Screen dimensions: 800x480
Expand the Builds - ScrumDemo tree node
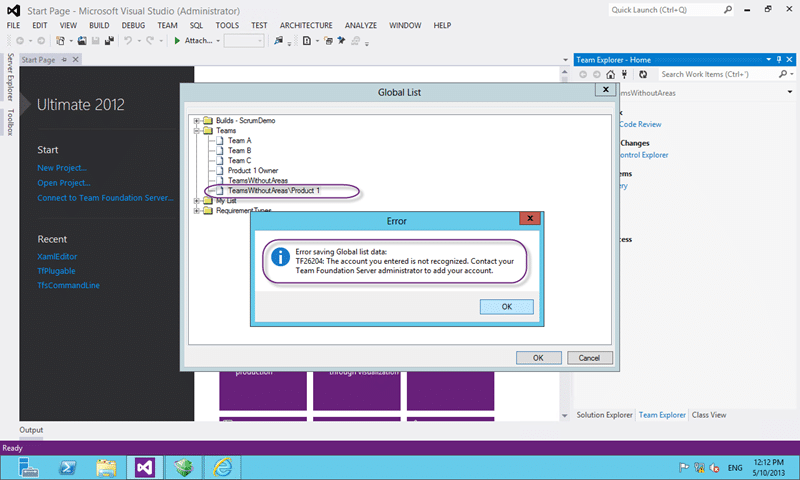pos(197,121)
